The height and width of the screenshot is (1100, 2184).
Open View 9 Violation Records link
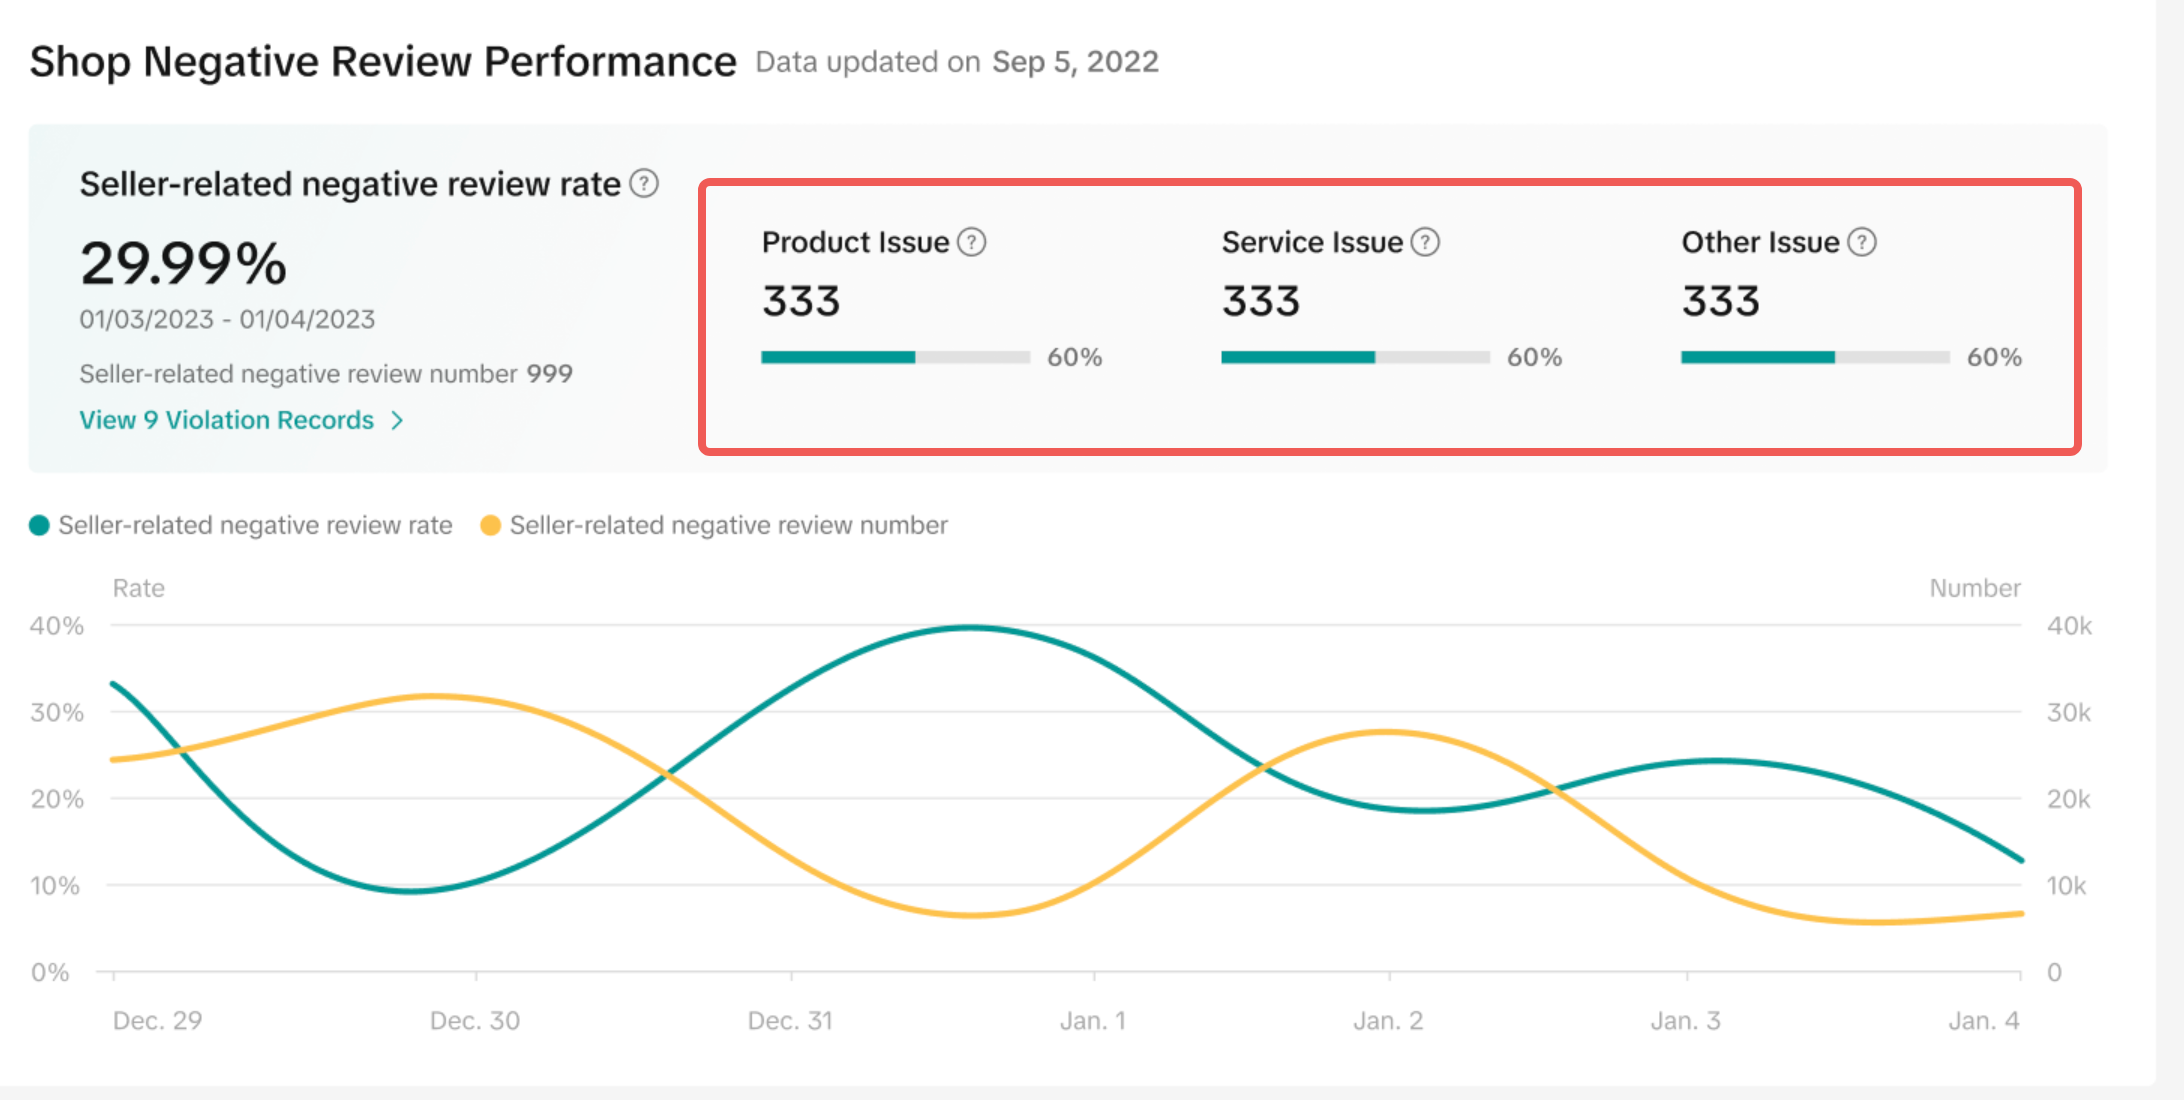227,420
